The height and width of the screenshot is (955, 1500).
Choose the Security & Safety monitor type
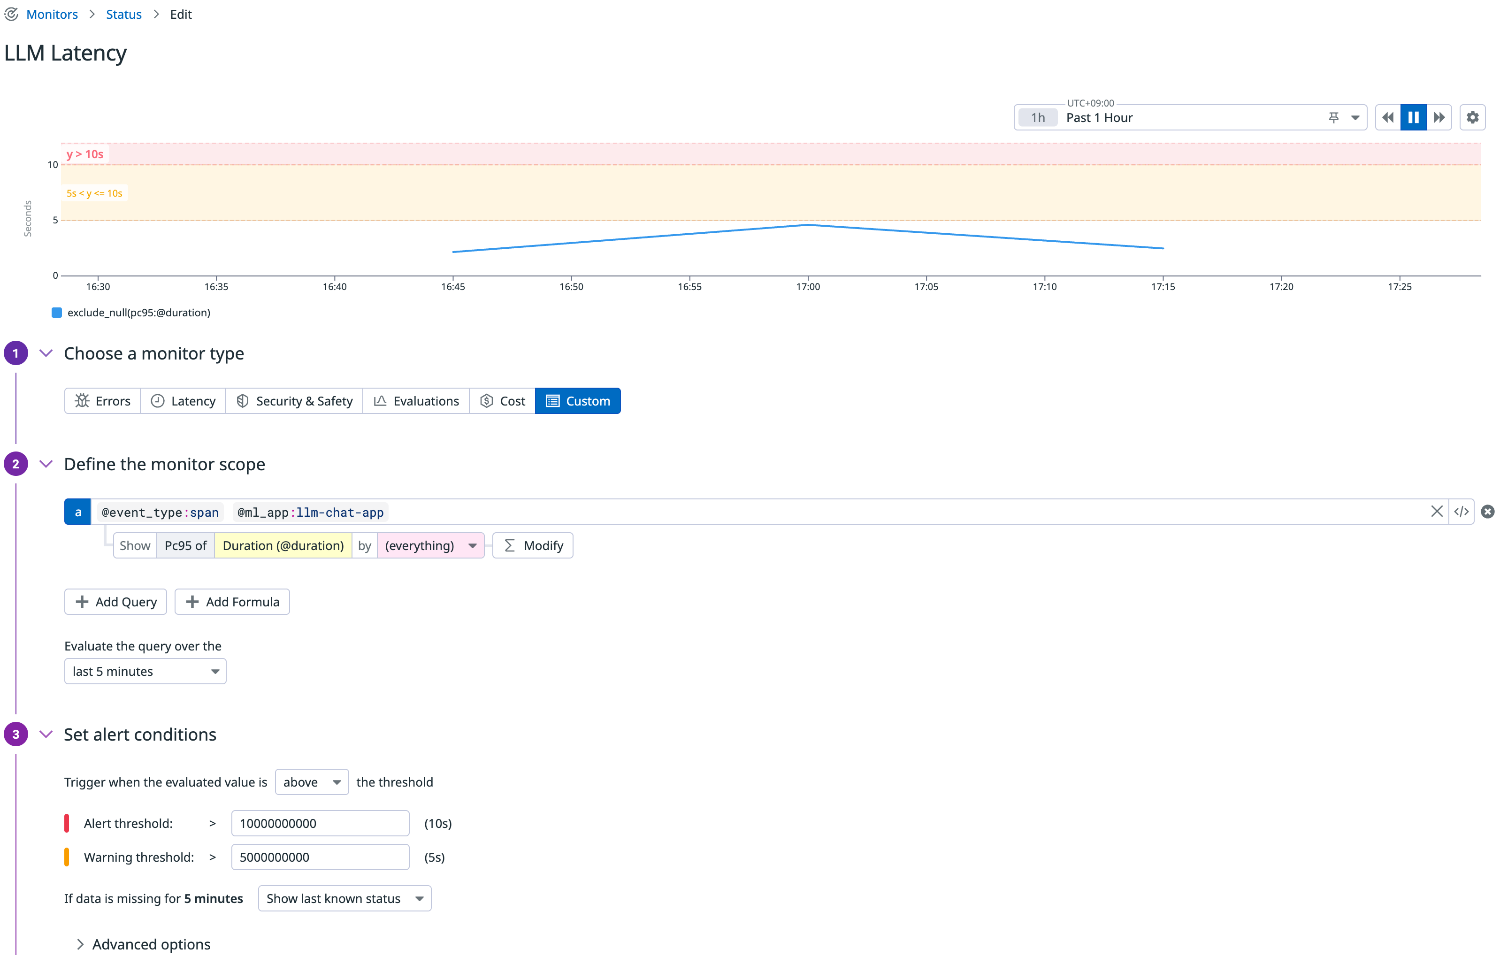coord(294,401)
